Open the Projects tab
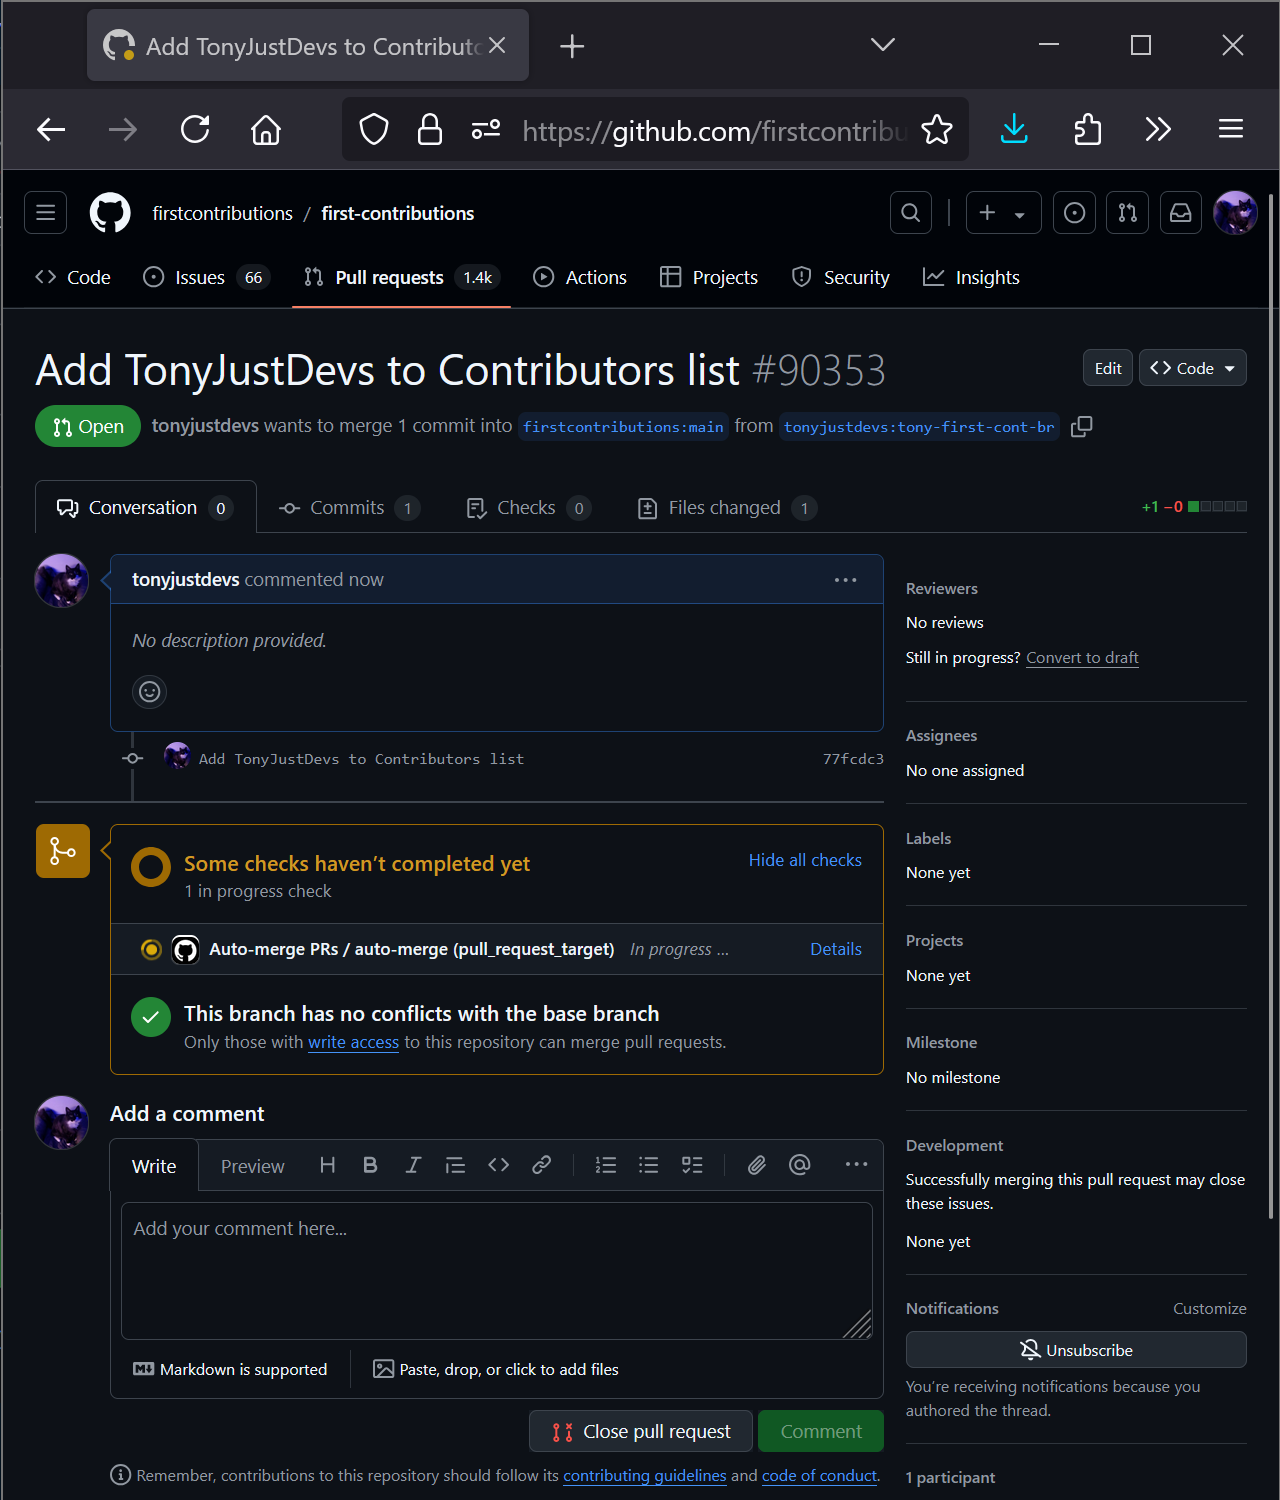Viewport: 1280px width, 1500px height. [709, 277]
